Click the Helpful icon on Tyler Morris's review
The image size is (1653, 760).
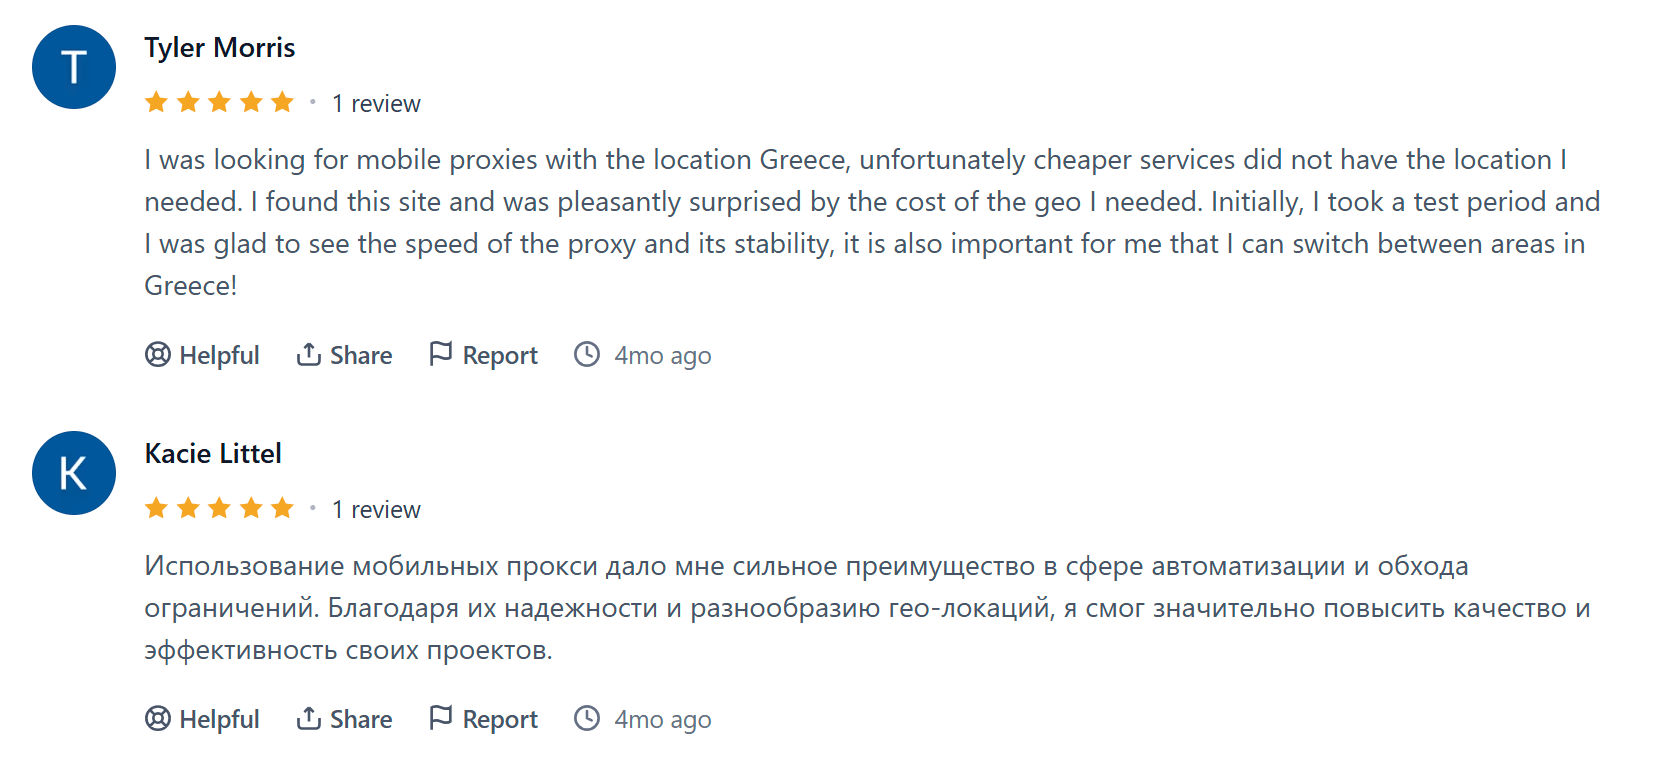click(x=158, y=355)
